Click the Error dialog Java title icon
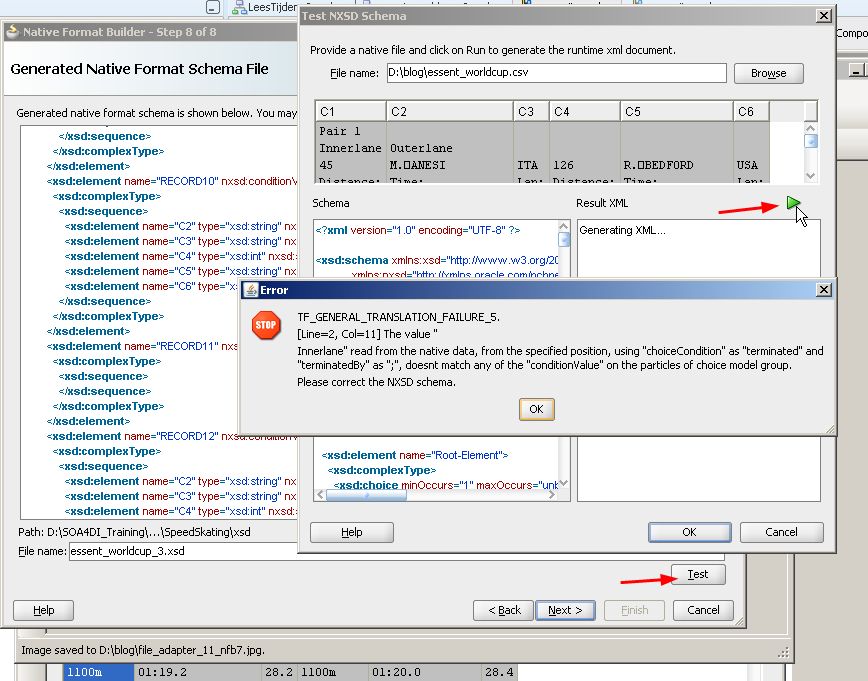 (x=250, y=290)
